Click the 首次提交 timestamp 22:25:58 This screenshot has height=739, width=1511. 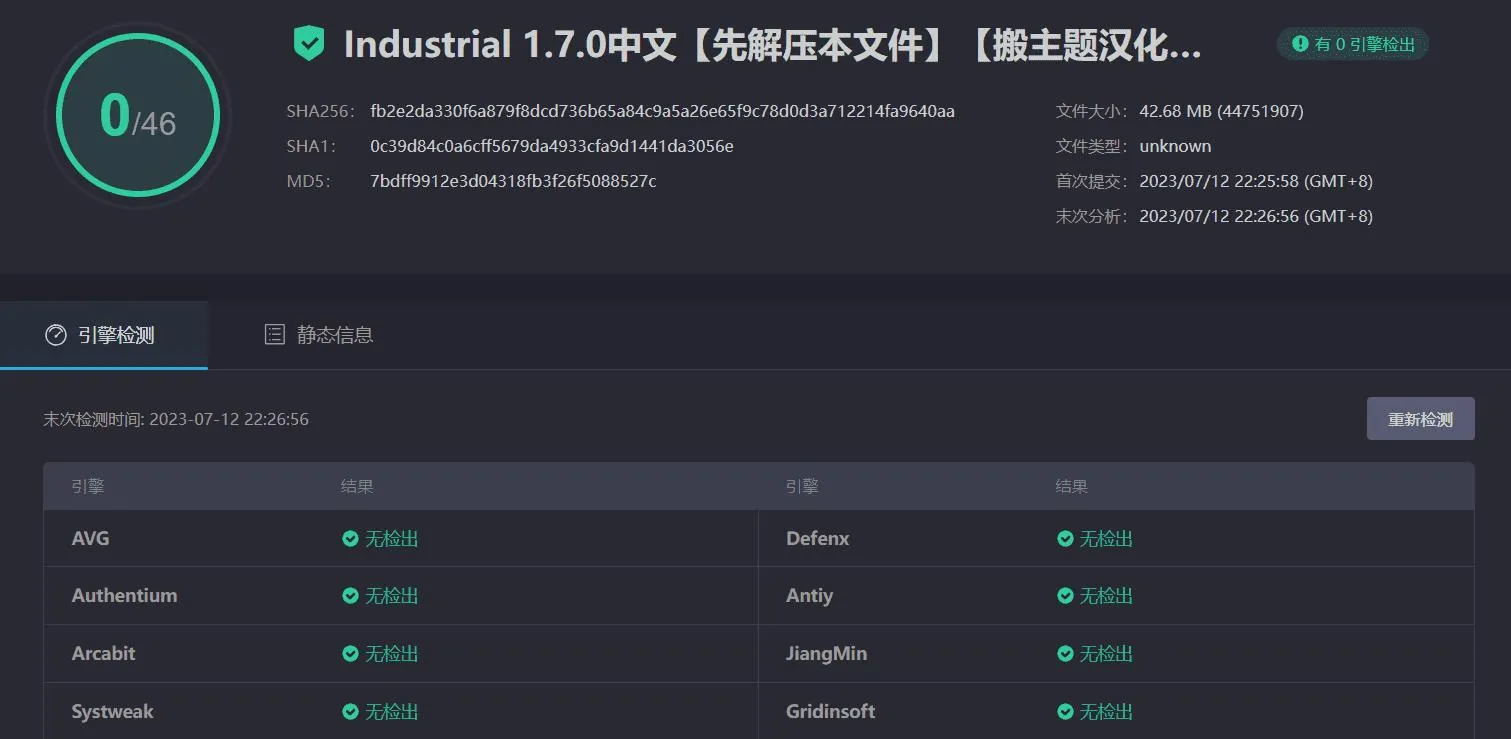[x=1256, y=181]
